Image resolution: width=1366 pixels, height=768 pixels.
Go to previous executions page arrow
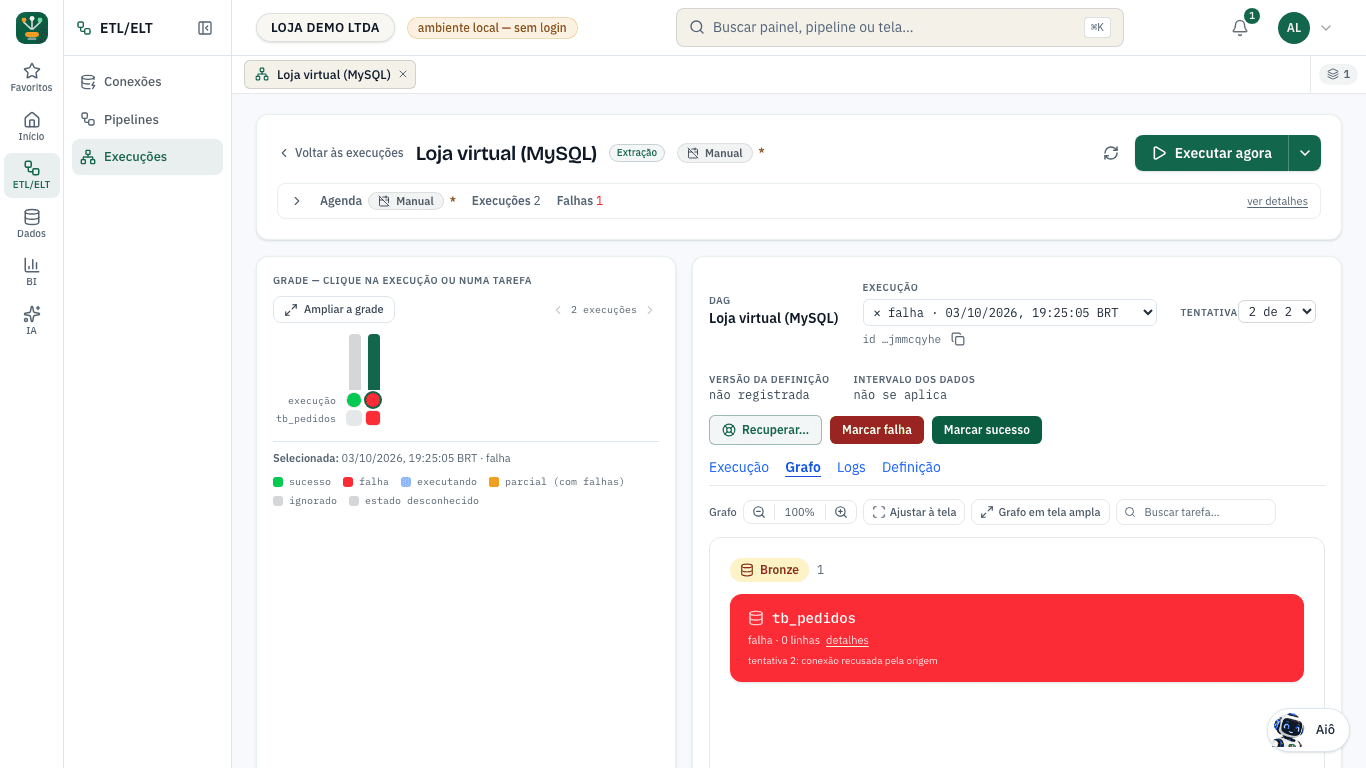[x=558, y=310]
